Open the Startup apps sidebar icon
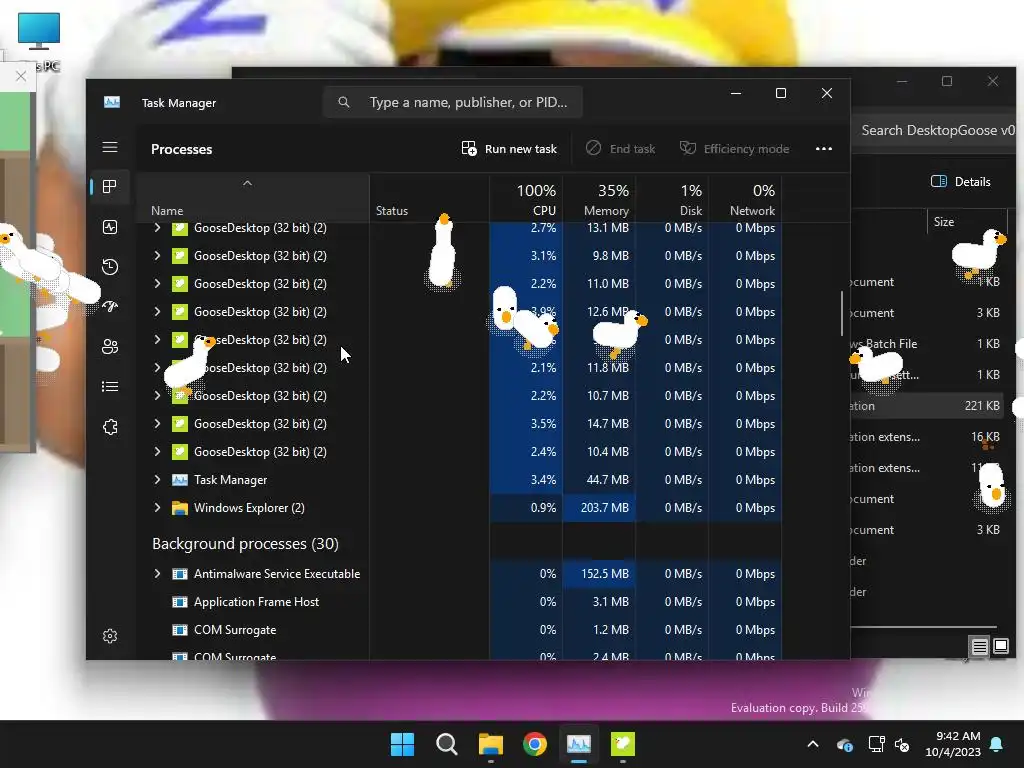This screenshot has height=768, width=1024. [x=110, y=306]
